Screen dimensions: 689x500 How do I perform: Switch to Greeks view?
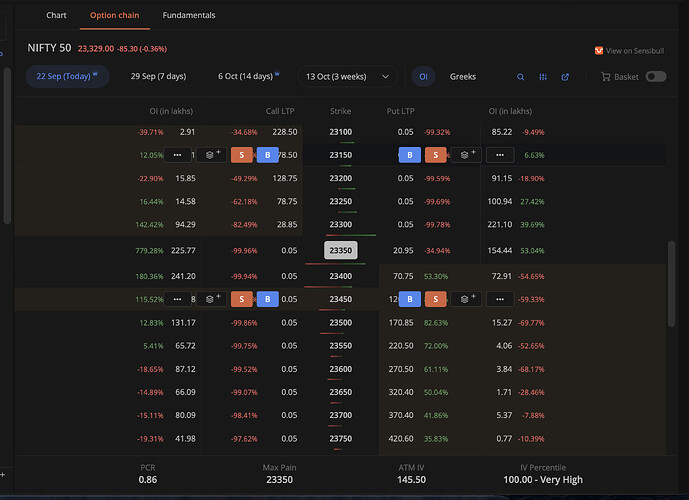pyautogui.click(x=463, y=77)
